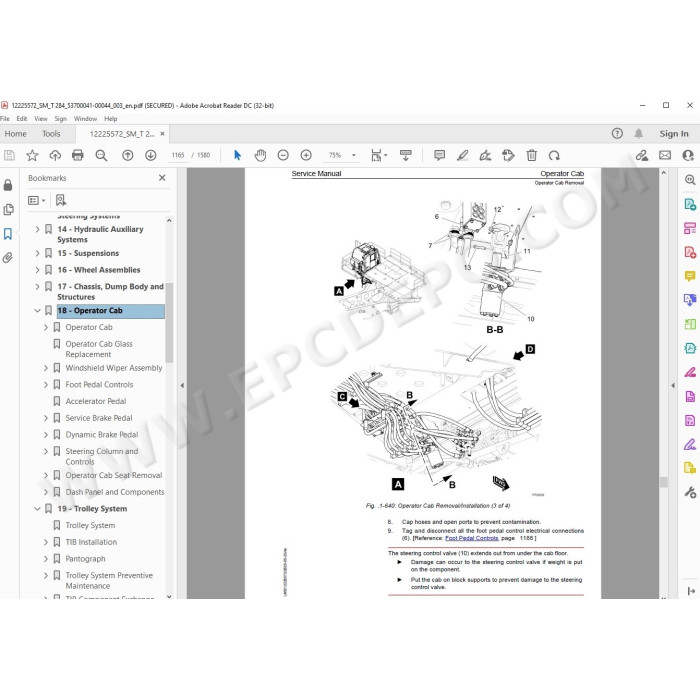Open the Edit menu

coord(21,119)
